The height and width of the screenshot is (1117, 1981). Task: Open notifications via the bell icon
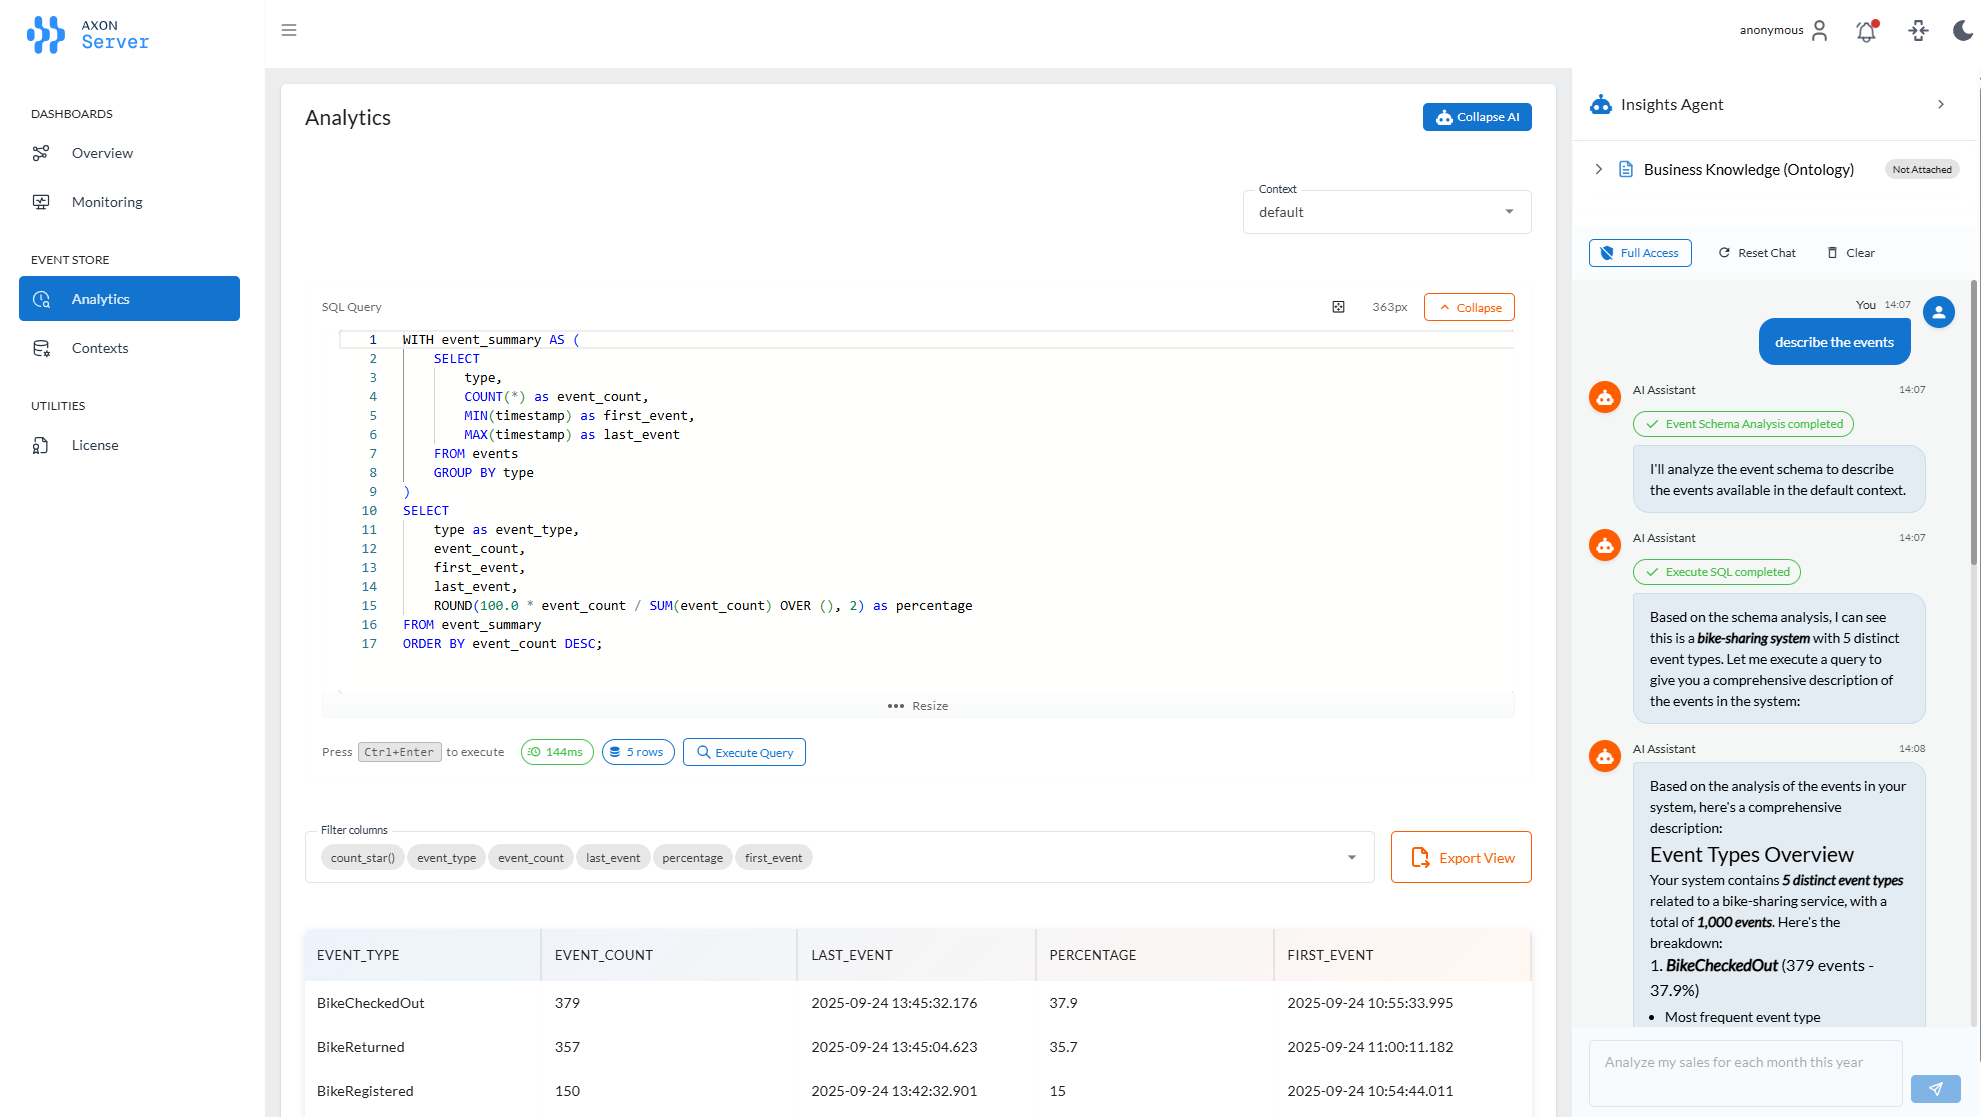(x=1866, y=31)
